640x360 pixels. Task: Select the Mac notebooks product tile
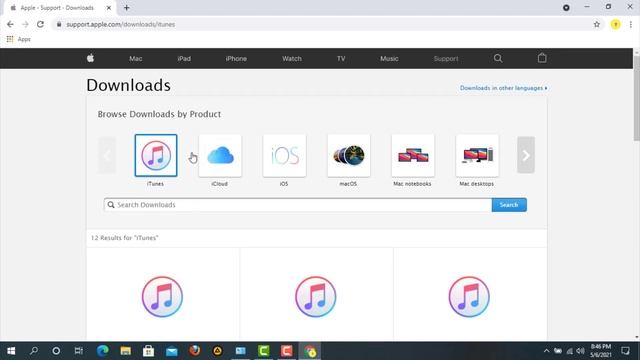[x=413, y=156]
